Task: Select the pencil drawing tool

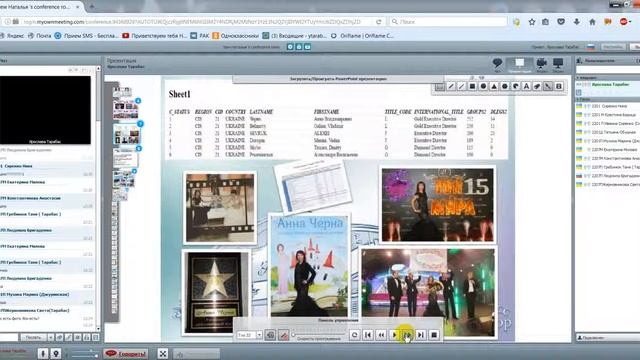Action: click(451, 87)
